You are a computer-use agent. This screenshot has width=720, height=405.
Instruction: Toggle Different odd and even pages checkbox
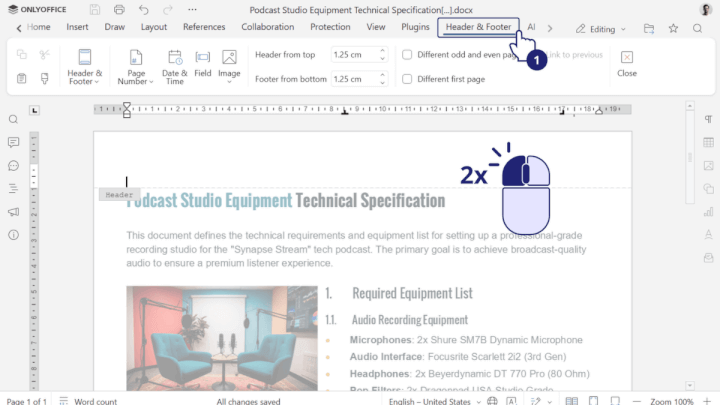point(407,55)
